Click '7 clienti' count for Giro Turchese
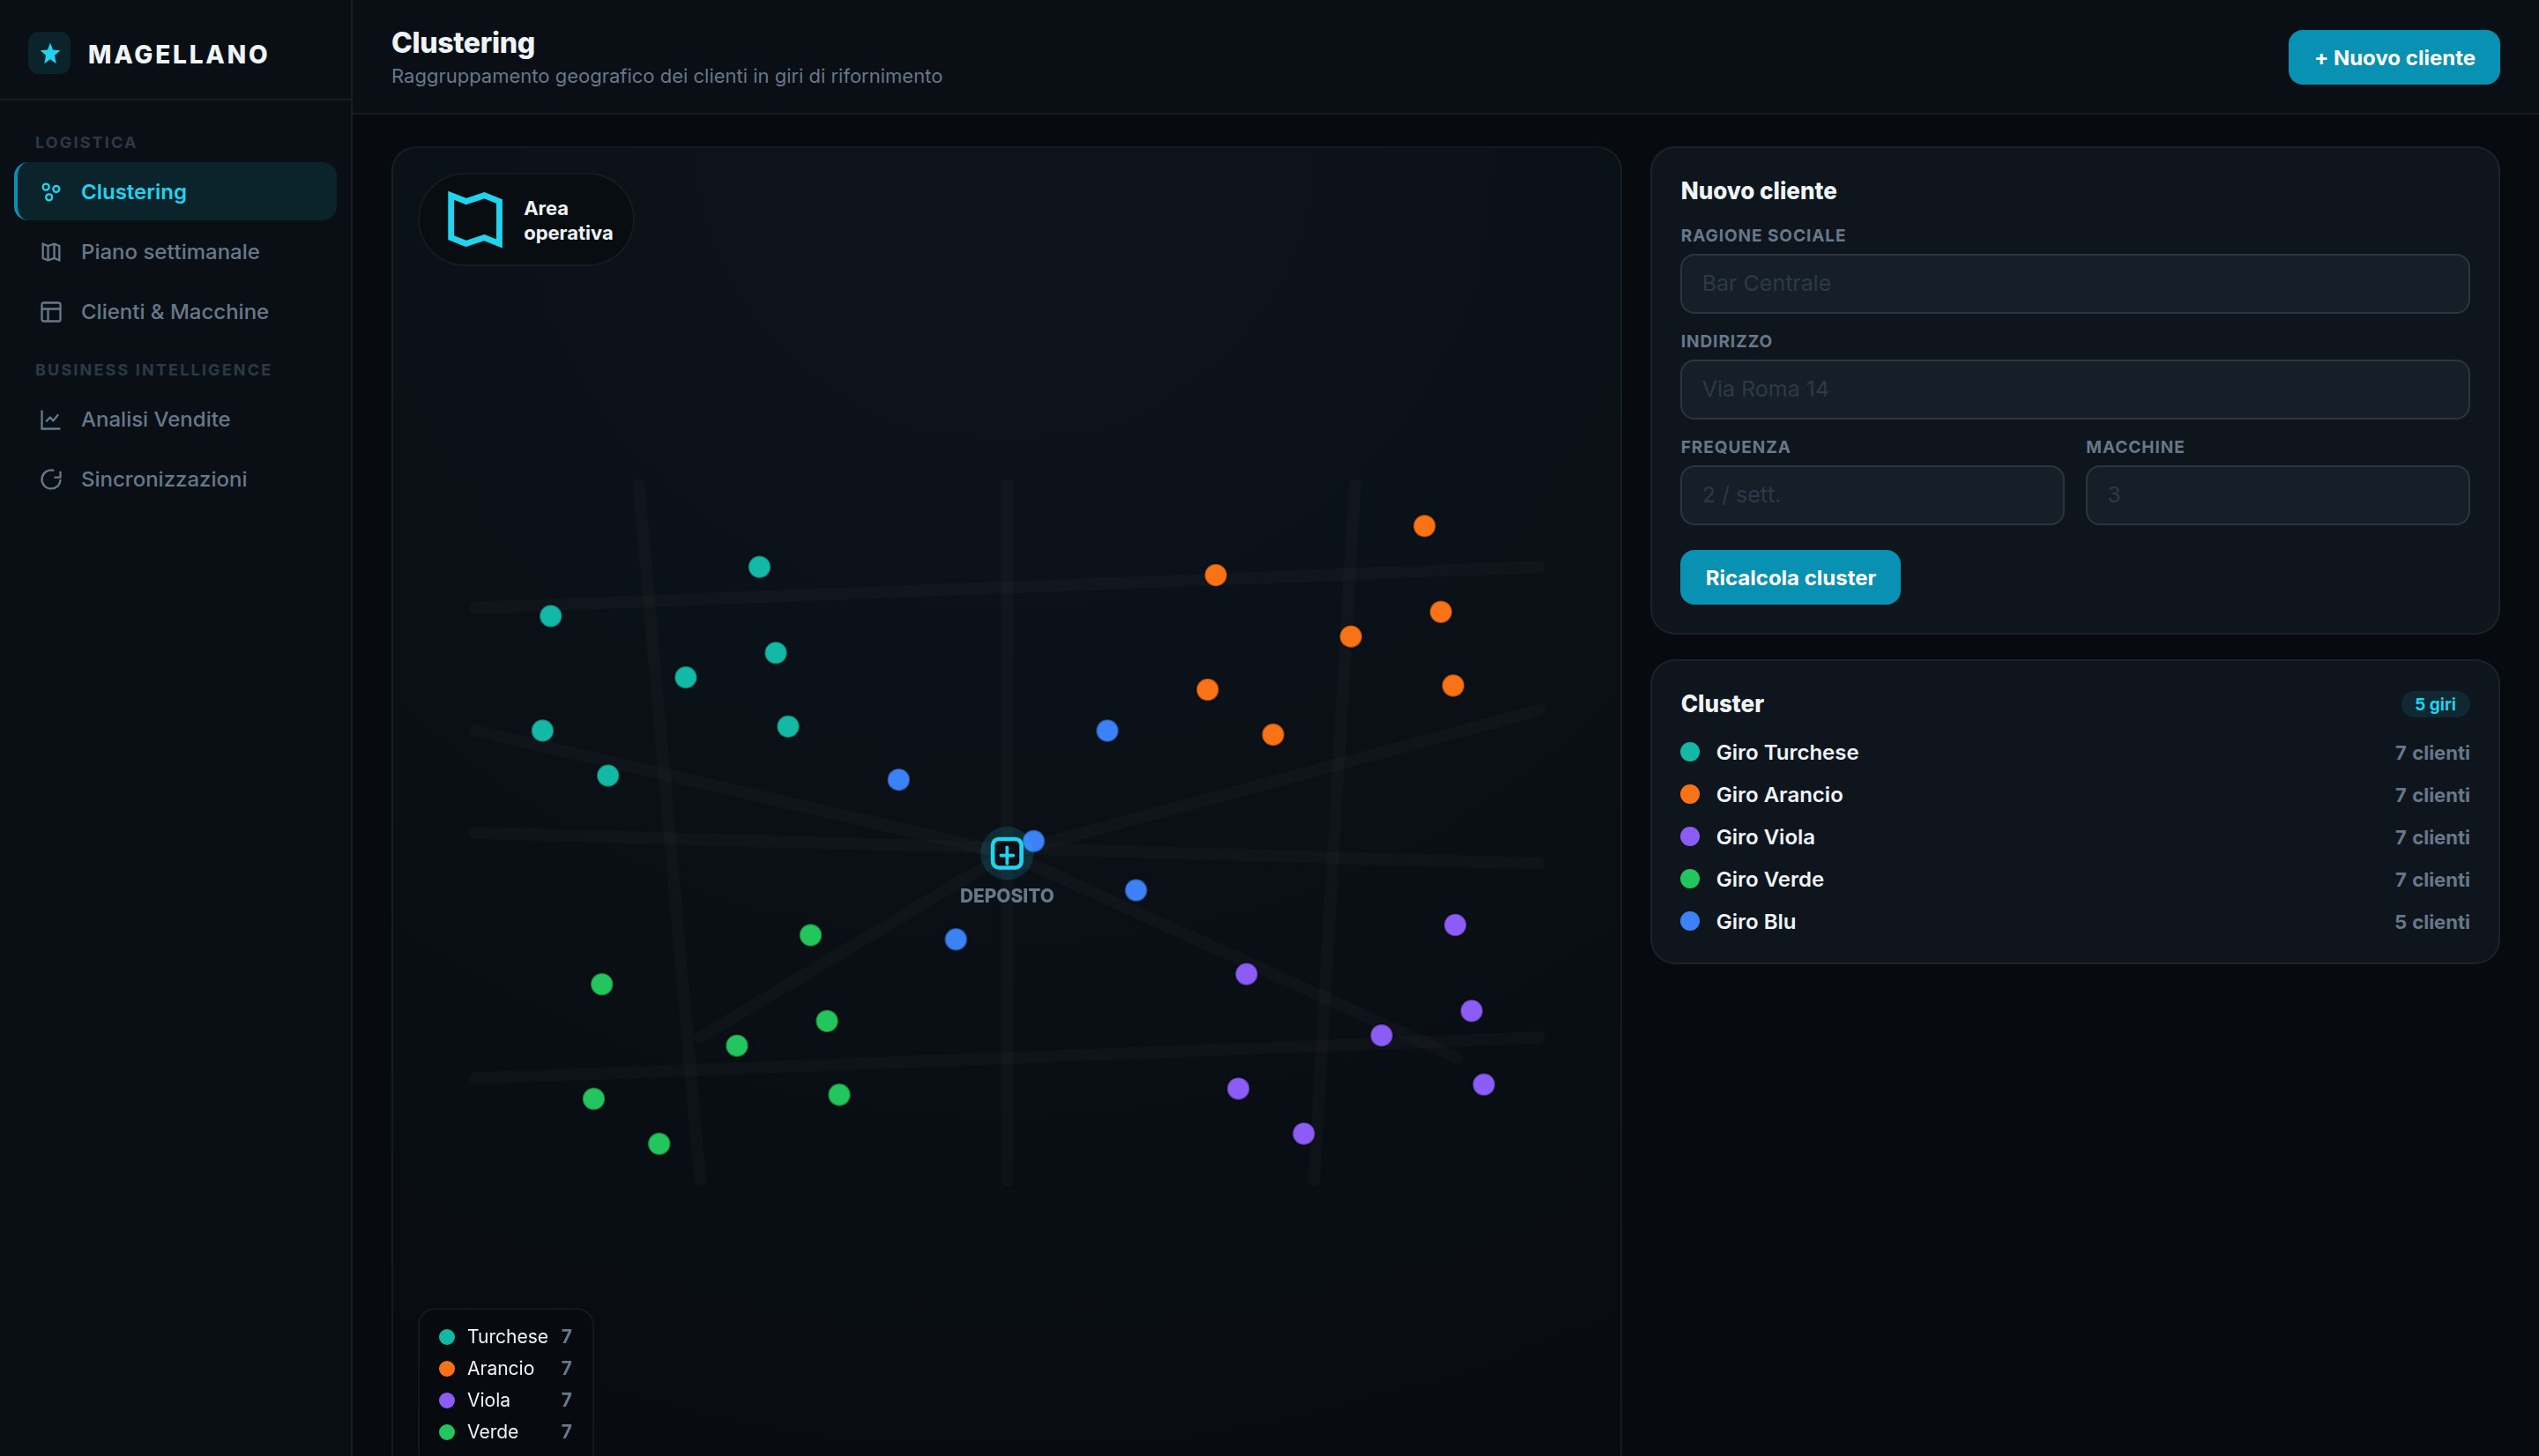This screenshot has height=1456, width=2539. point(2432,753)
